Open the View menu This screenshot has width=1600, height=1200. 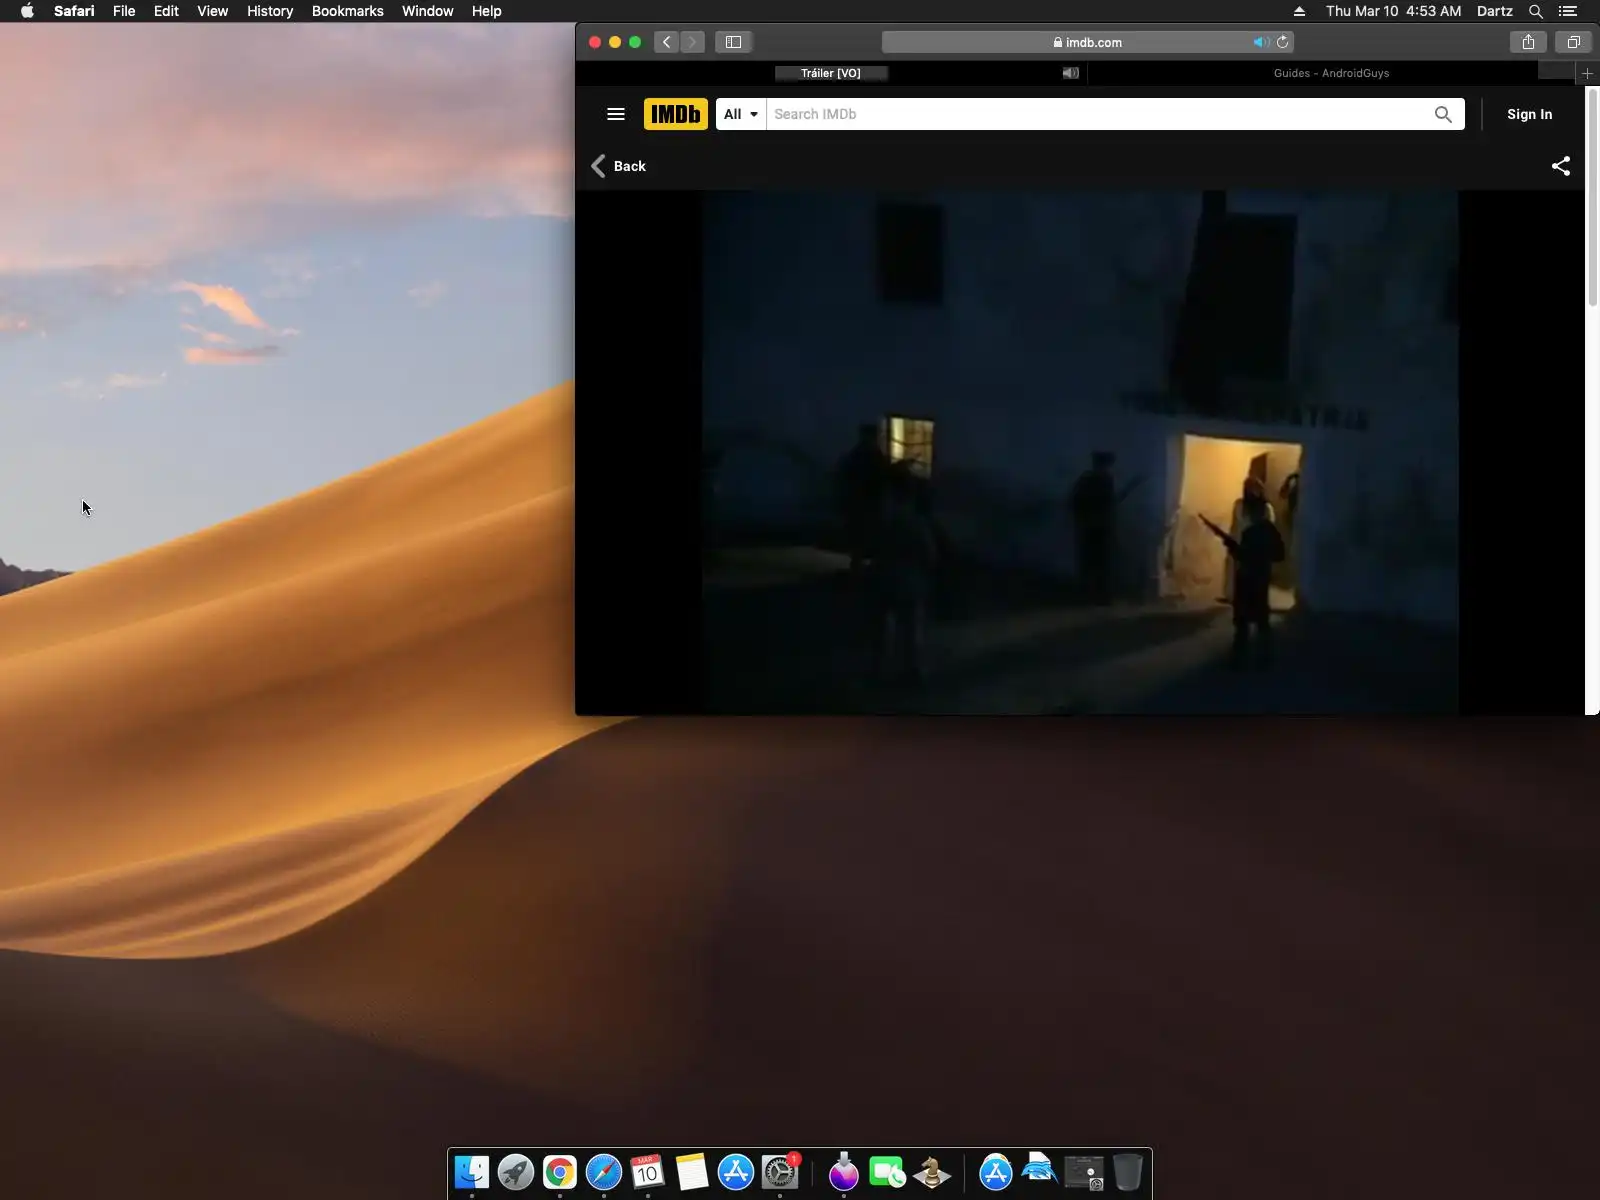[x=212, y=11]
